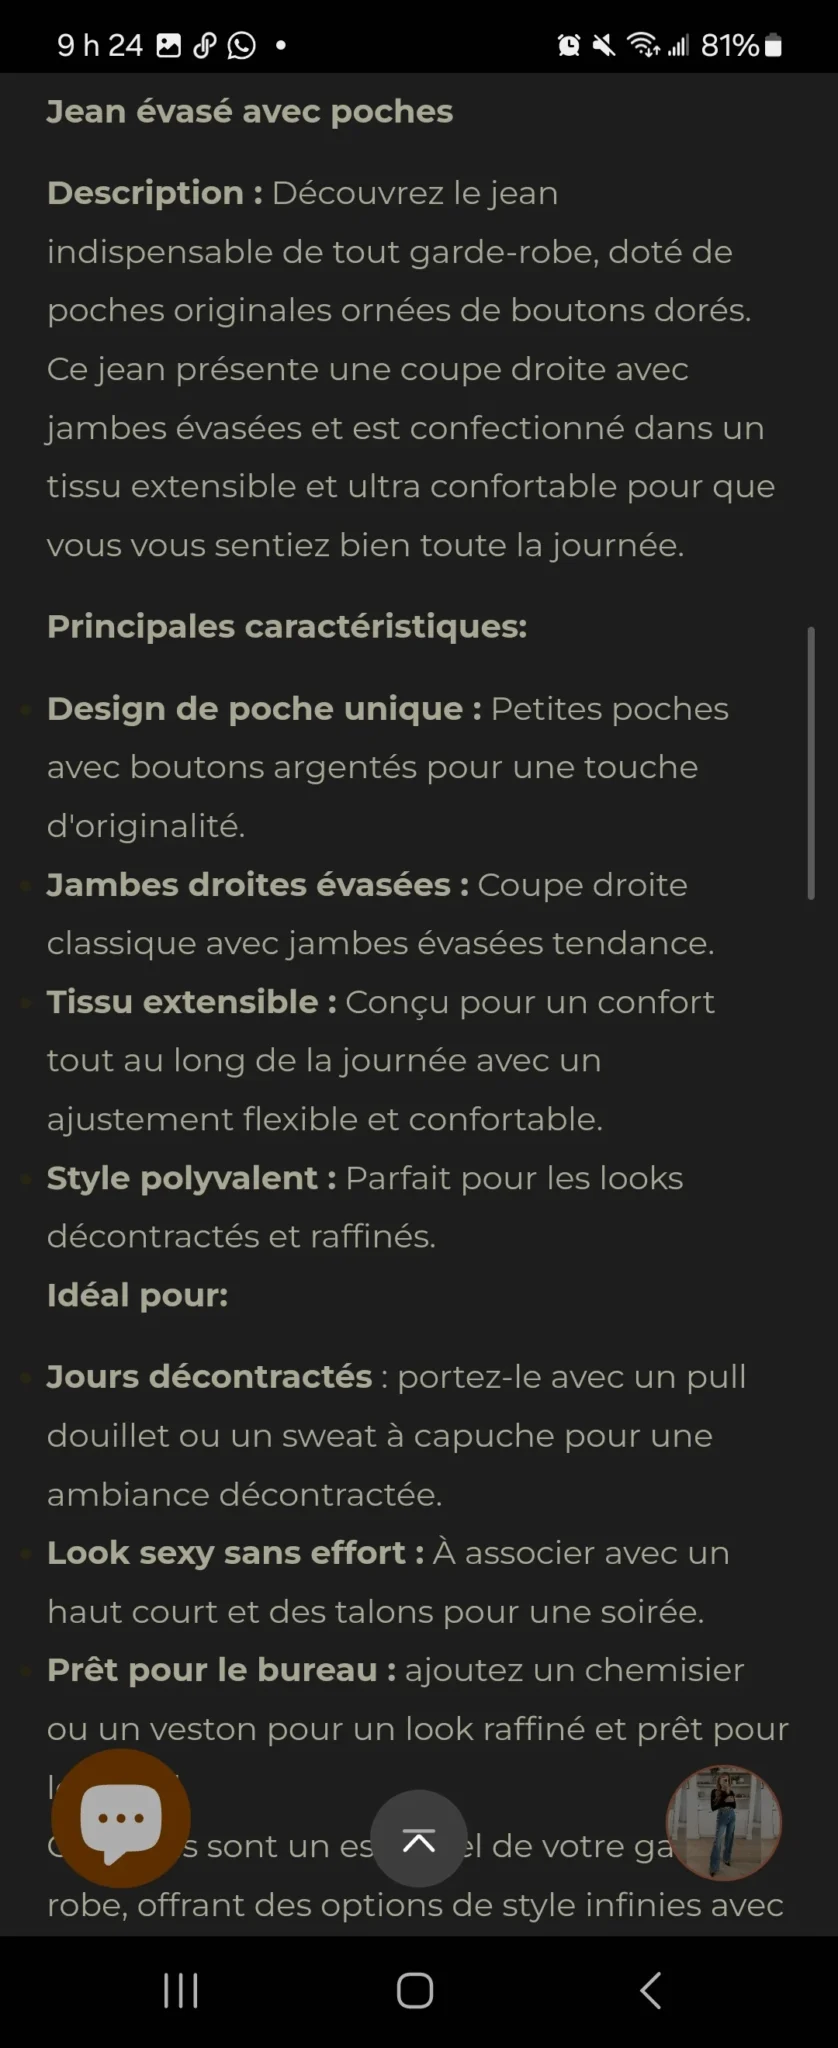Tap the WhatsApp notification icon

tap(241, 45)
